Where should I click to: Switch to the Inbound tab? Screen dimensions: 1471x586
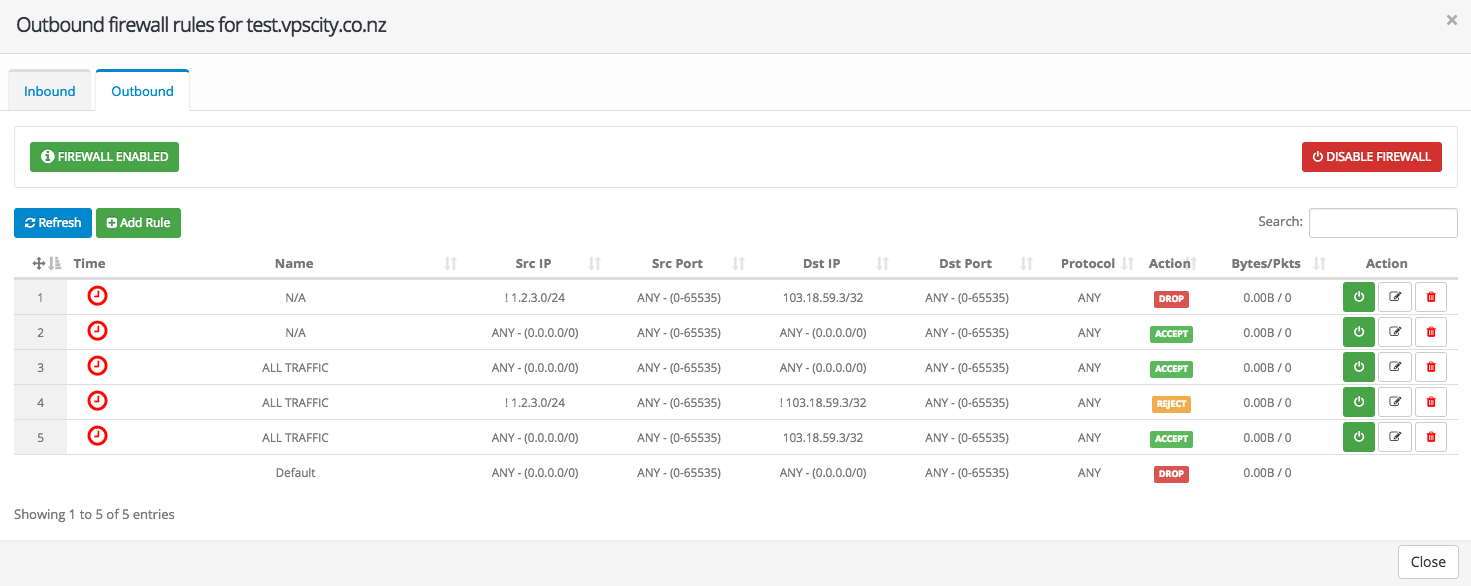click(50, 91)
